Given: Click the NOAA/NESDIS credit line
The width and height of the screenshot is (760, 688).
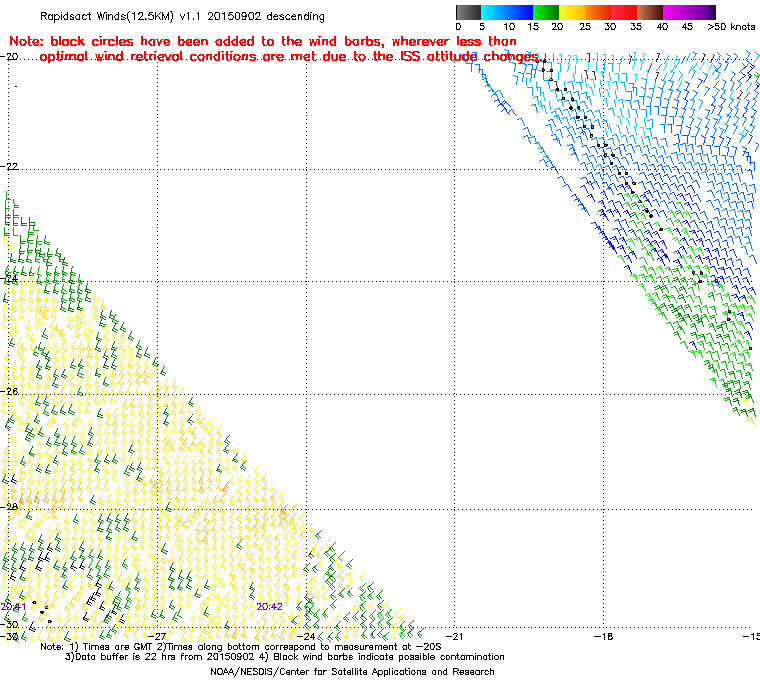Looking at the screenshot, I should coord(352,672).
